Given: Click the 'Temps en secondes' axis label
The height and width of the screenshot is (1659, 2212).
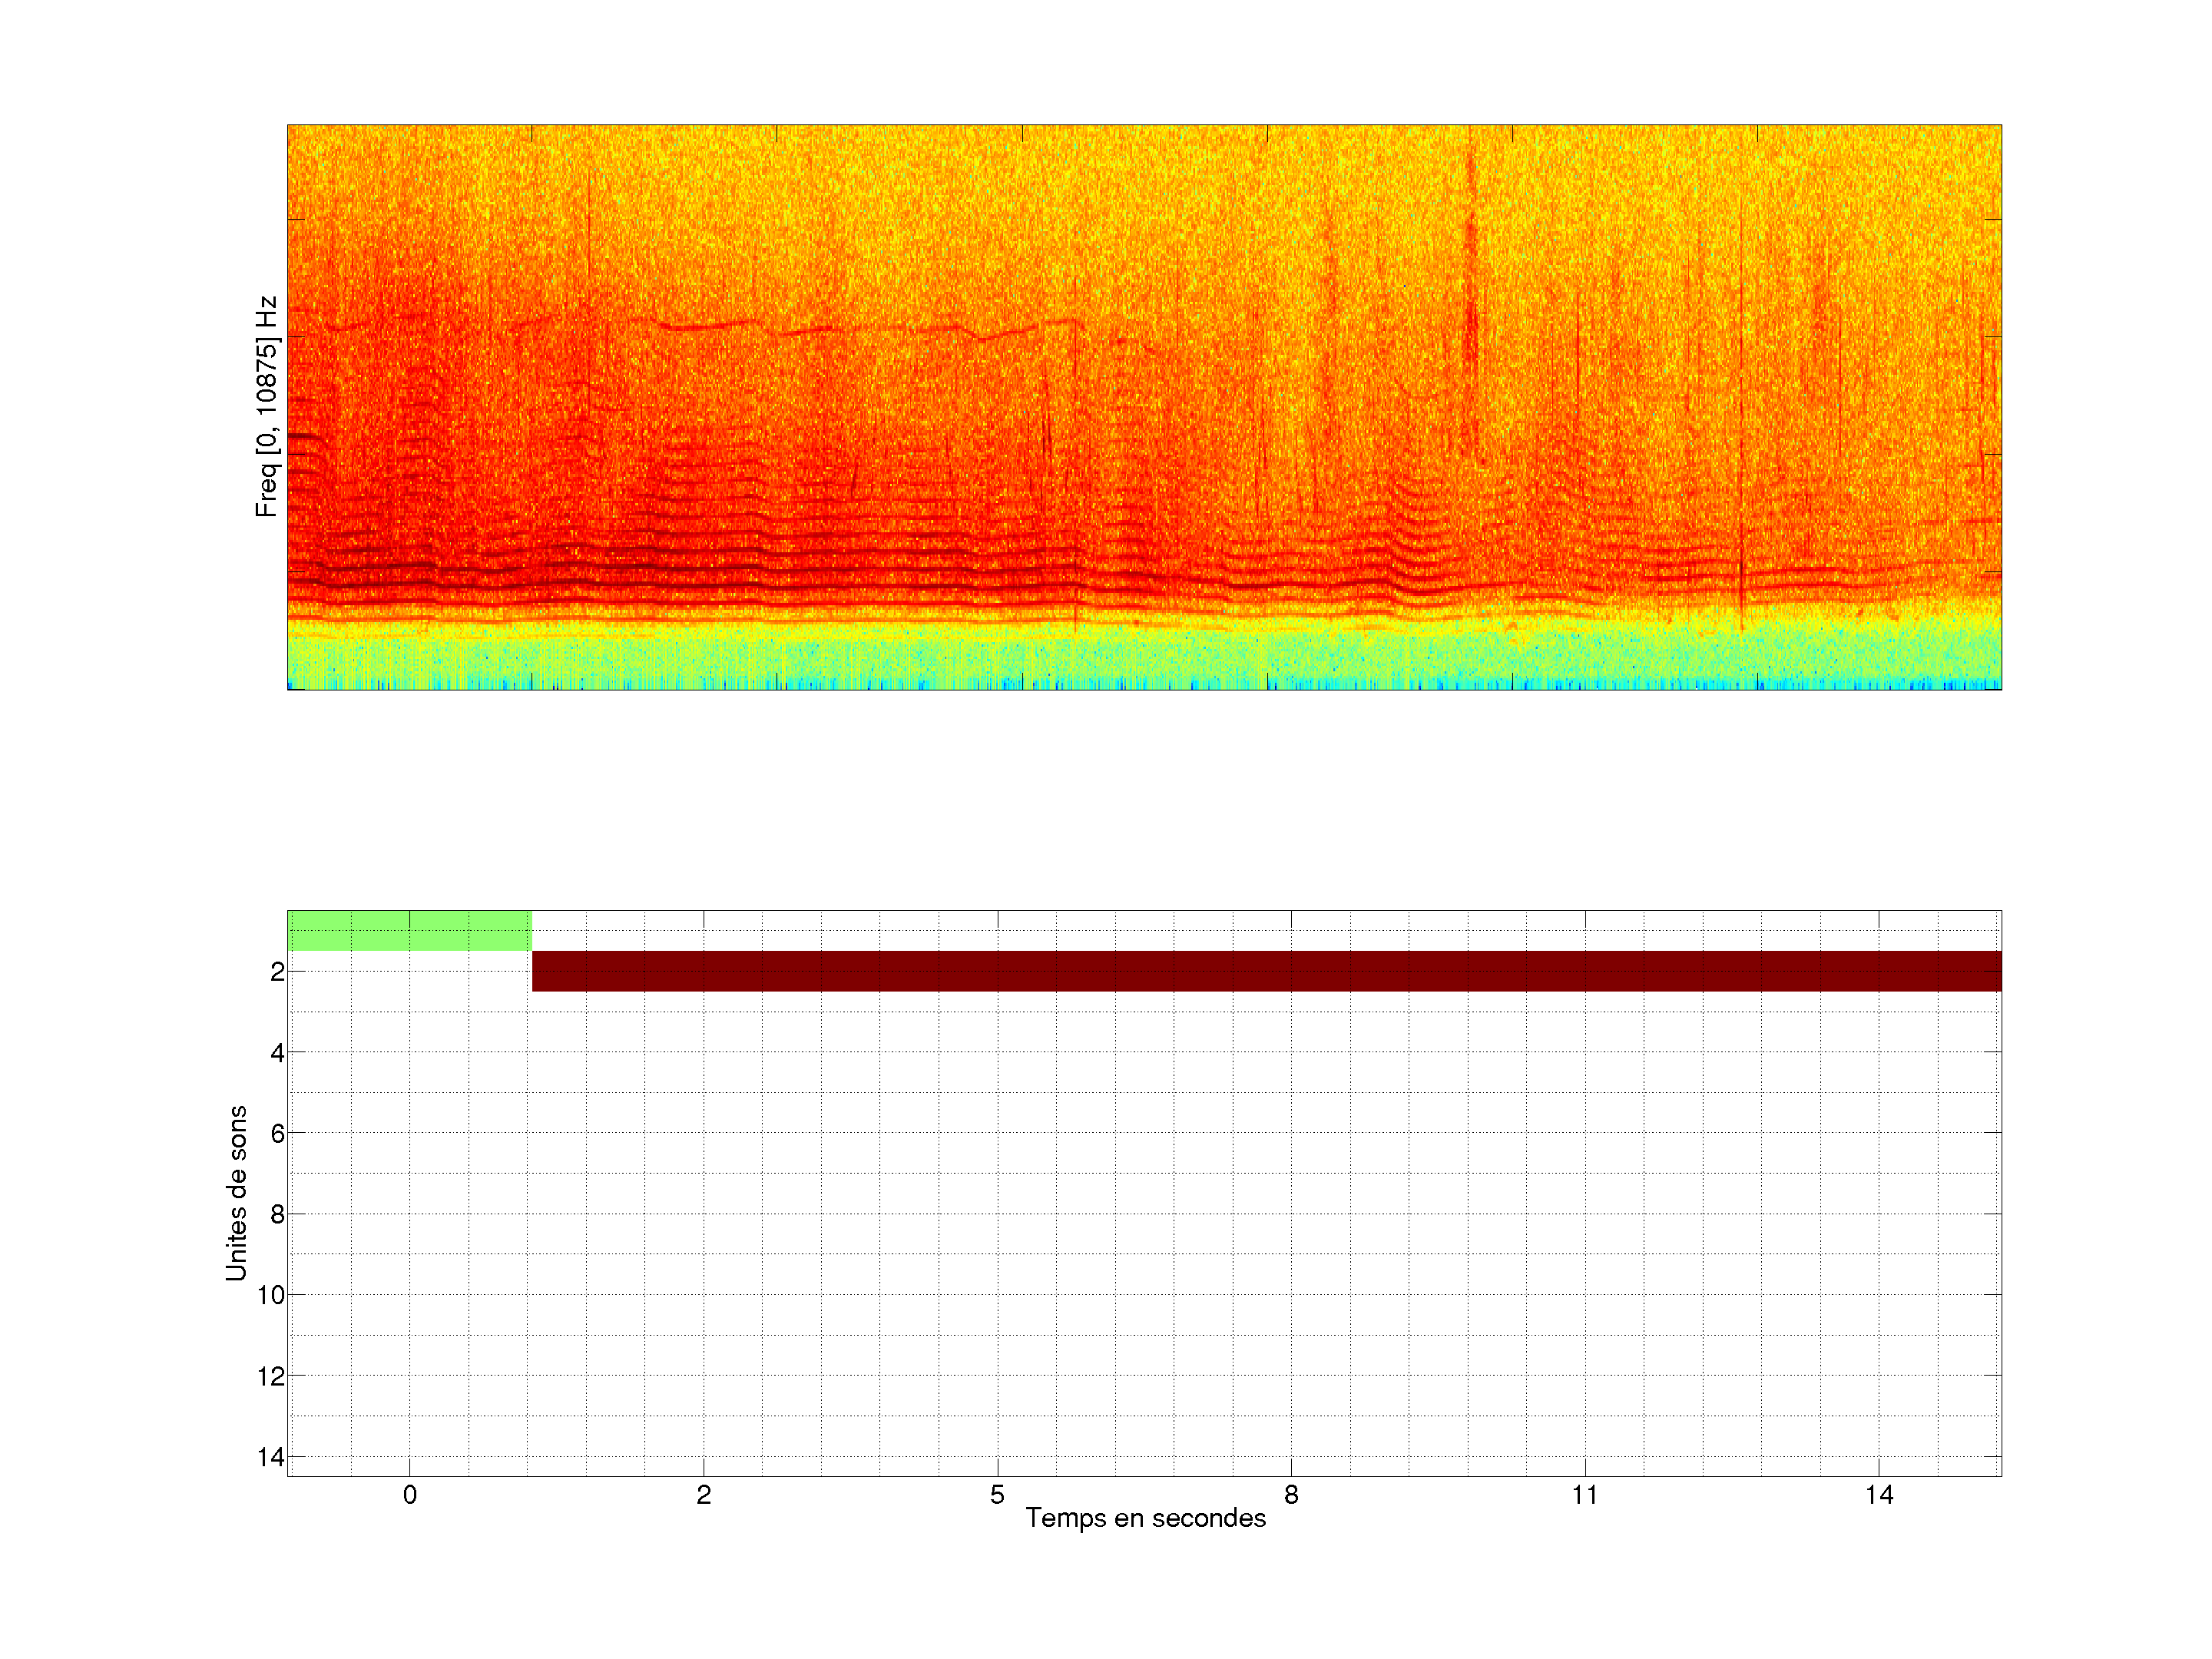Looking at the screenshot, I should 1145,1518.
